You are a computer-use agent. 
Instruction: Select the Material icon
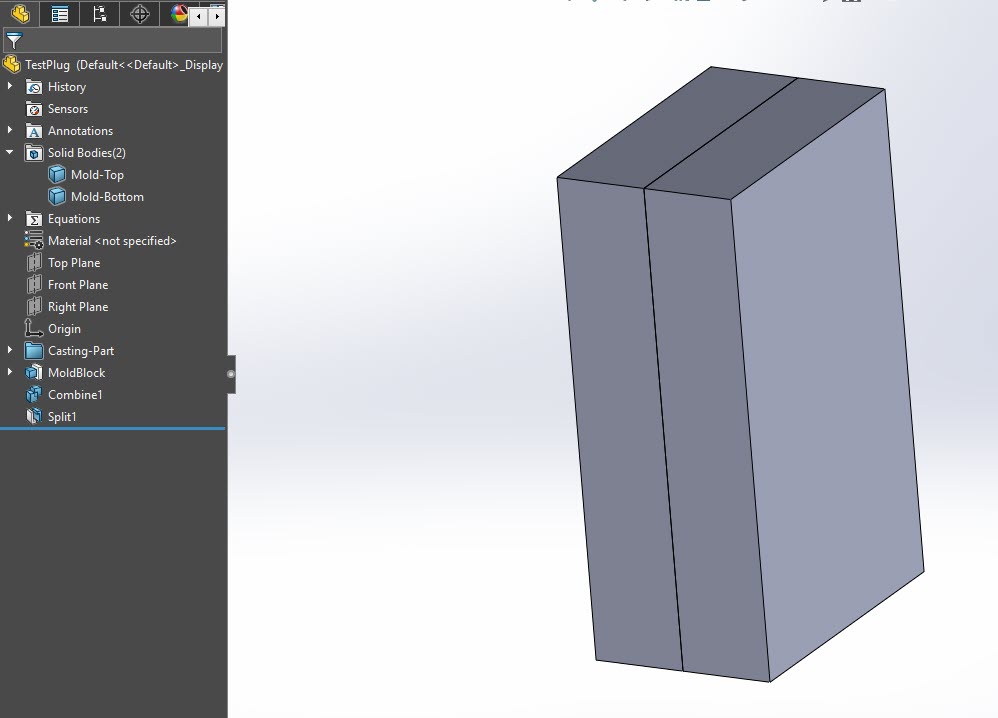34,241
